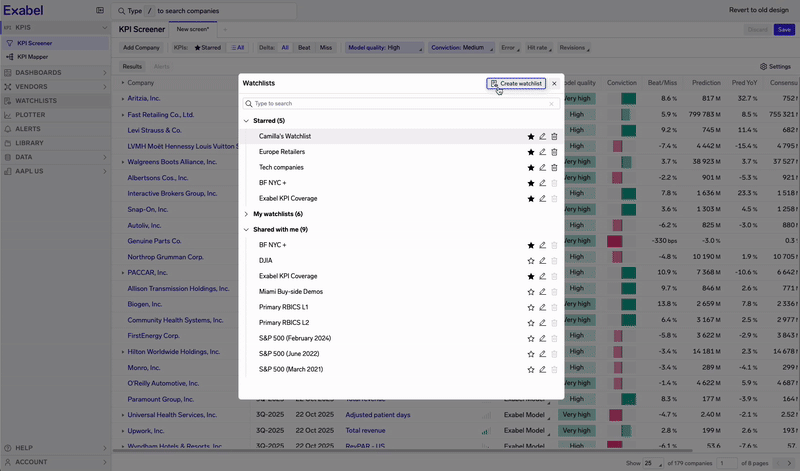Click the company search bar
Screen dimensions: 800x471
pos(205,11)
